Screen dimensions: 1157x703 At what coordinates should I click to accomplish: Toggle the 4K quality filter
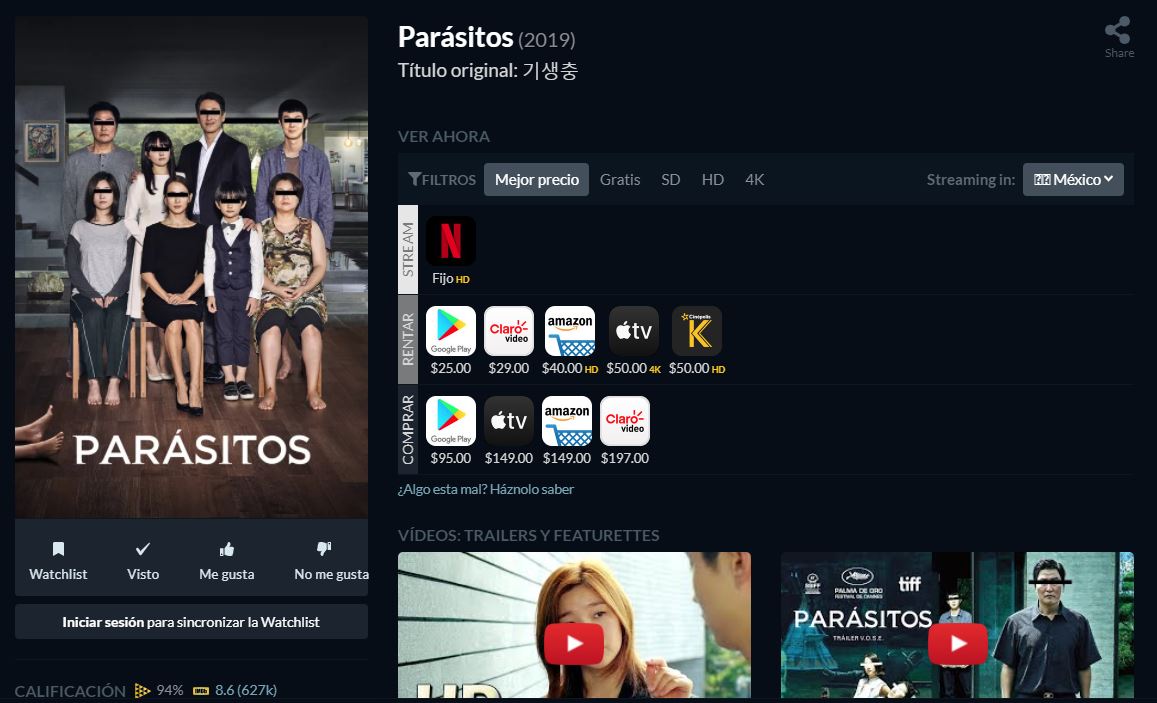point(755,179)
